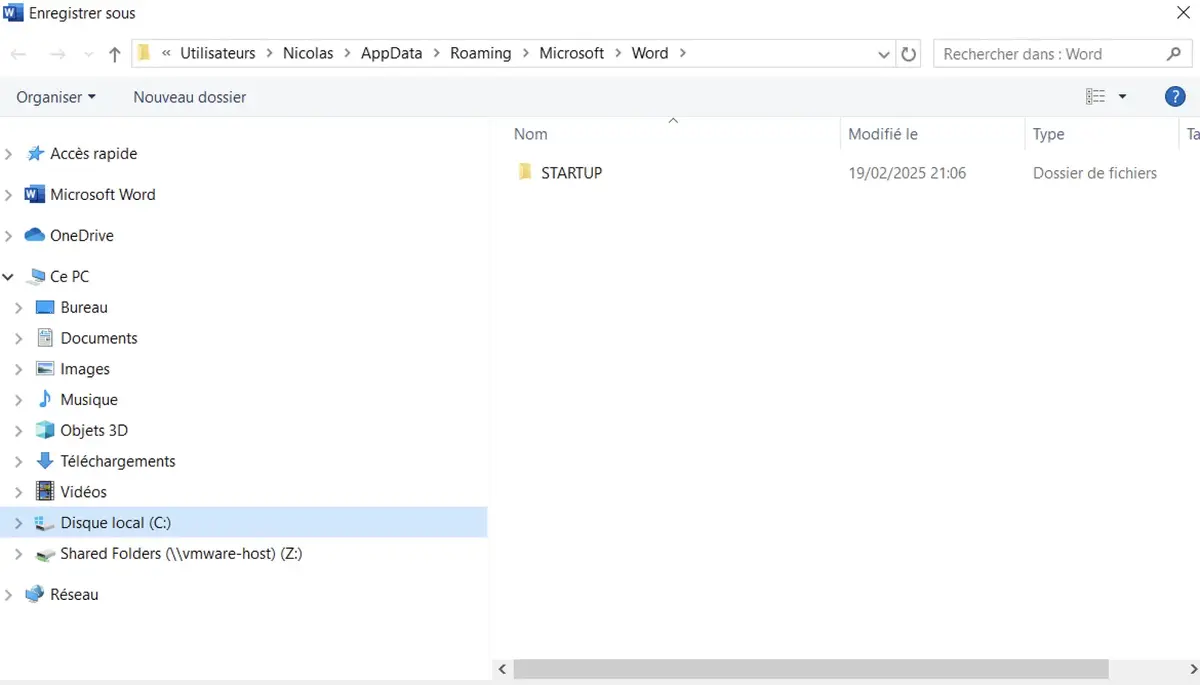Open the address bar history dropdown
This screenshot has width=1200, height=685.
coord(881,53)
